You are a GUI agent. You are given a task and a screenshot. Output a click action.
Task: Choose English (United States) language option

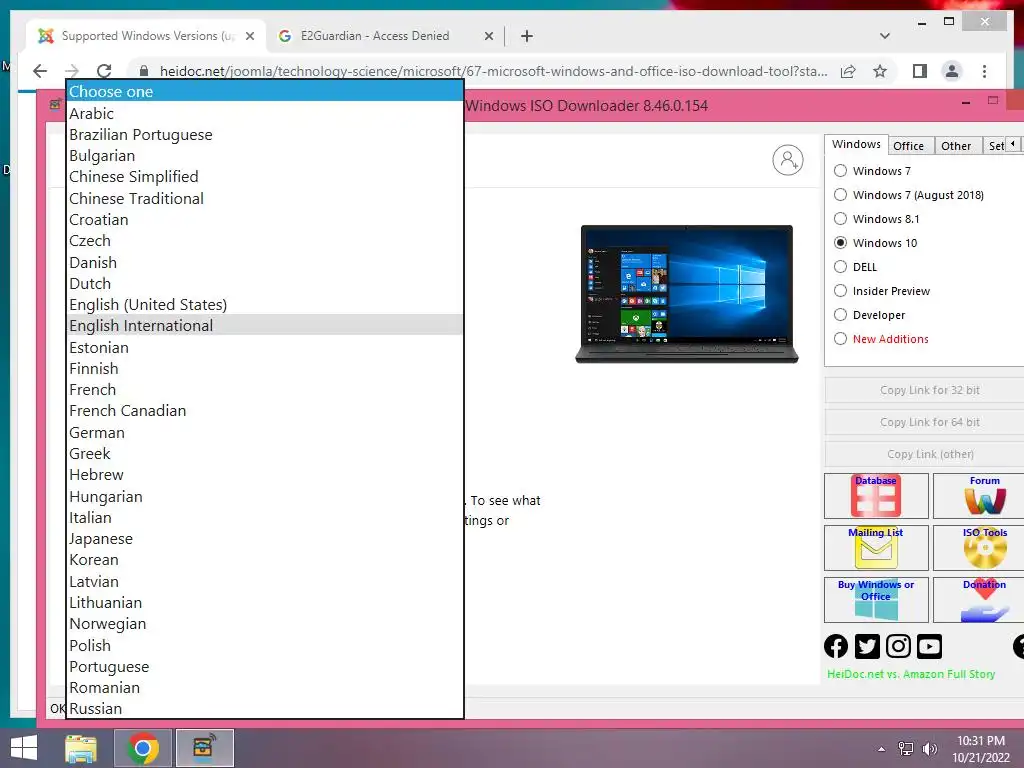coord(265,304)
